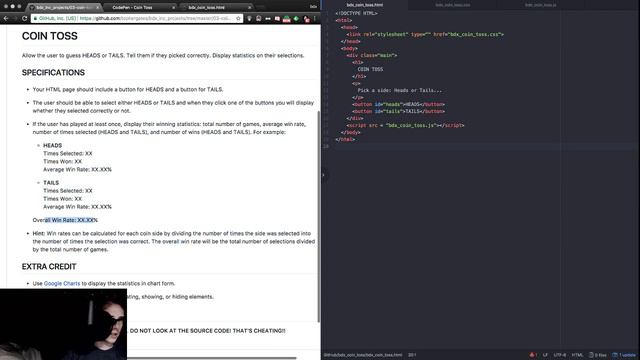Click the Chrome profile name at top right
640x360 pixels.
click(x=313, y=7)
